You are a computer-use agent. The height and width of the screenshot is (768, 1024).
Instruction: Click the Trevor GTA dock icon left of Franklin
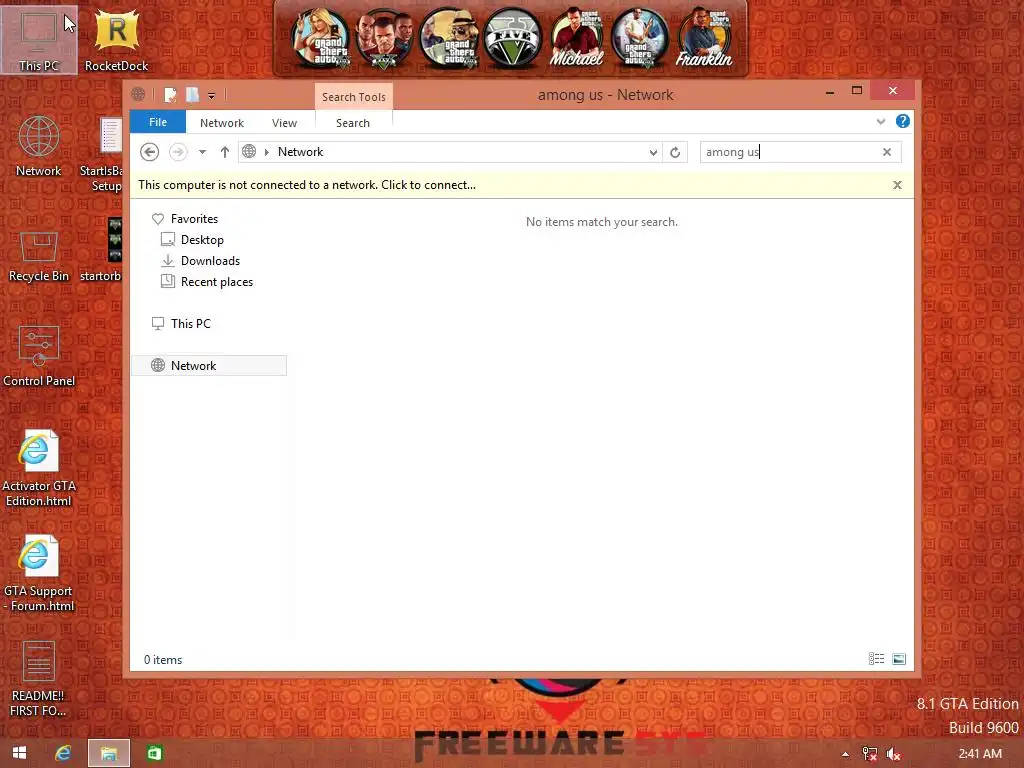coord(640,38)
